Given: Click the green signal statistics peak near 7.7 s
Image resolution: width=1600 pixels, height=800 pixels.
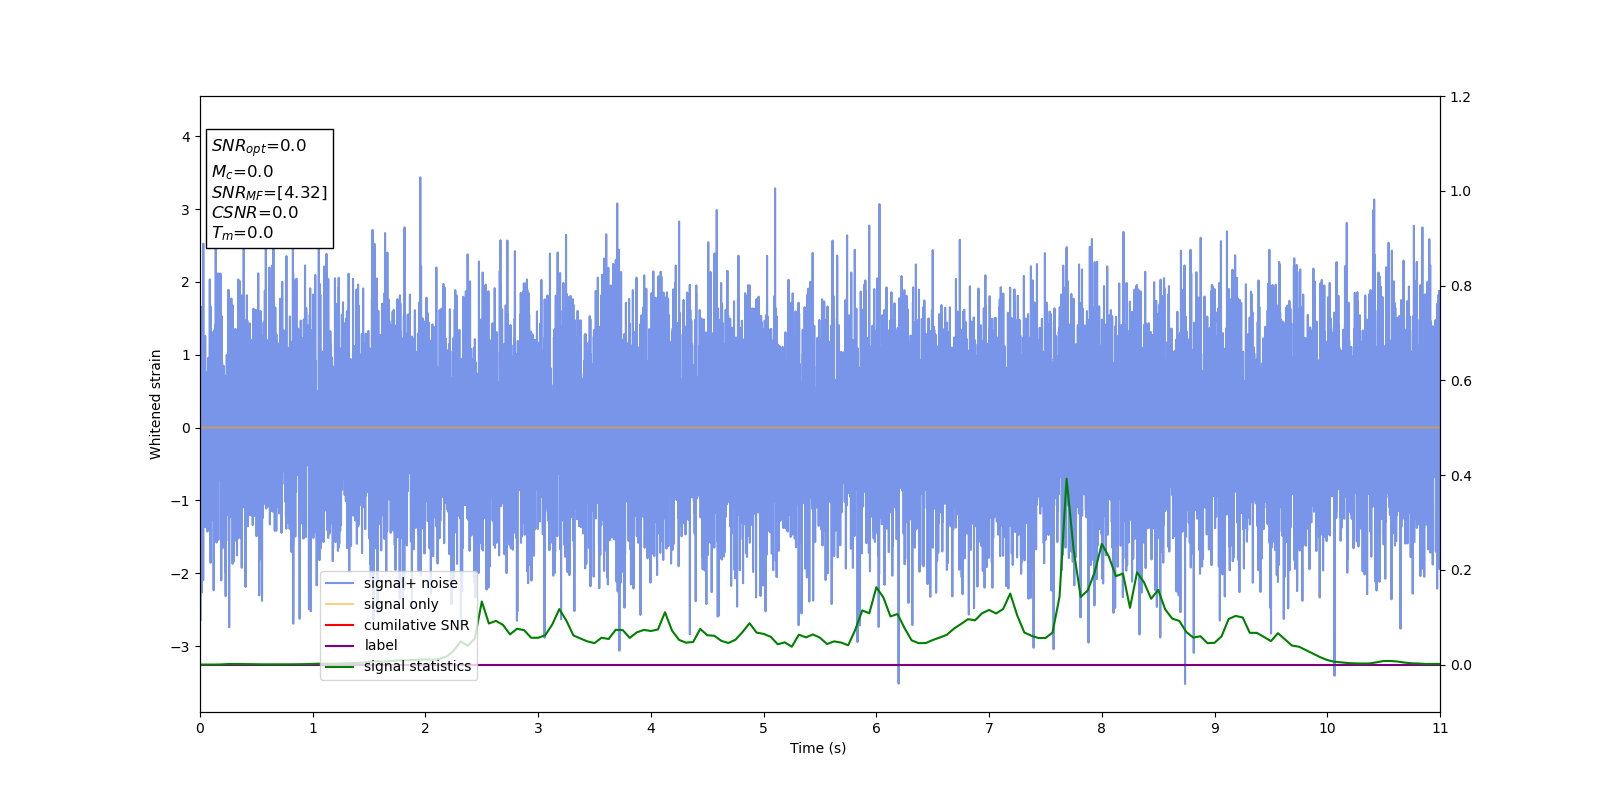Looking at the screenshot, I should coord(1066,479).
